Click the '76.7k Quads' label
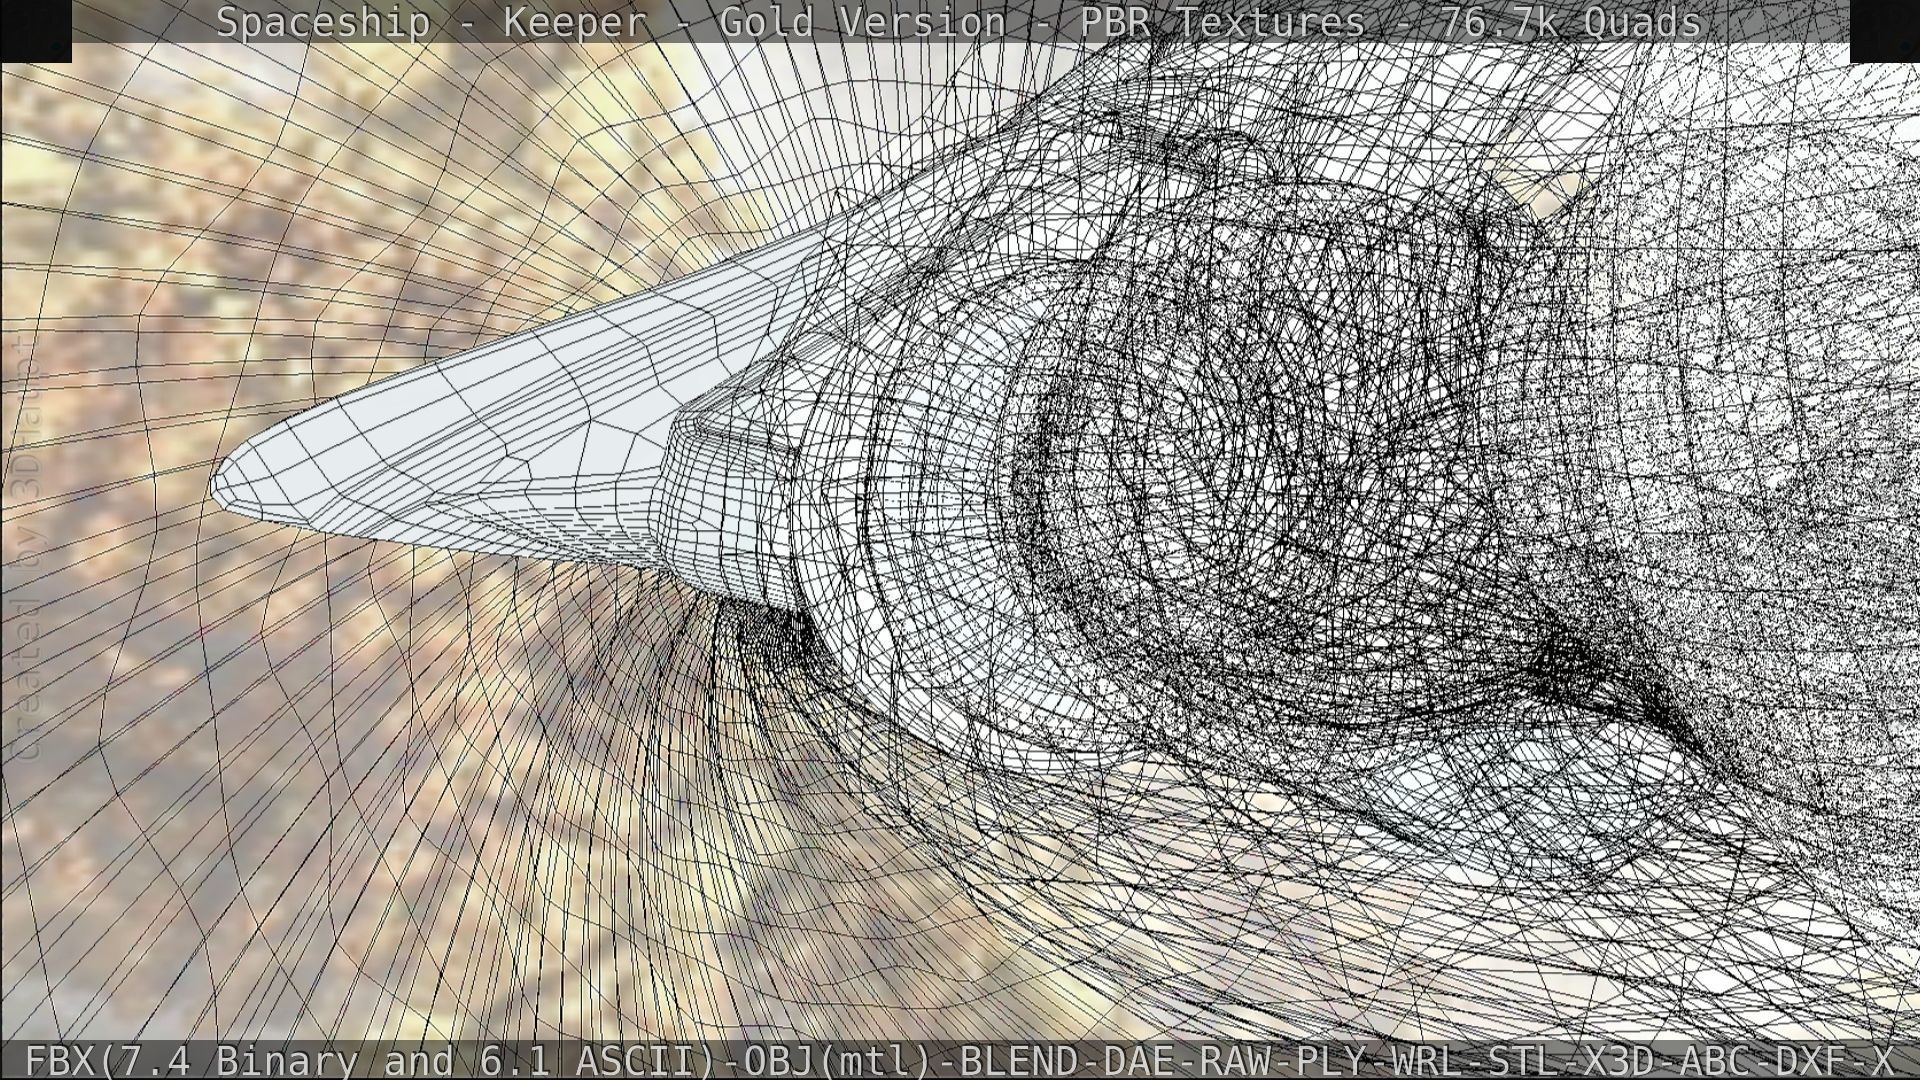This screenshot has height=1080, width=1920. (x=1570, y=22)
